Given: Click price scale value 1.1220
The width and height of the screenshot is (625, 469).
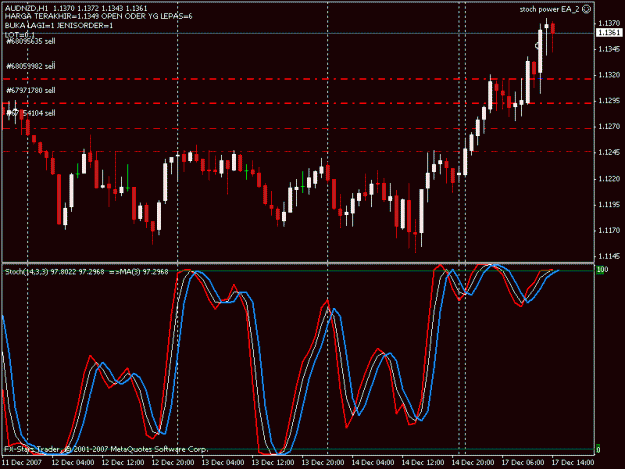Looking at the screenshot, I should click(609, 179).
